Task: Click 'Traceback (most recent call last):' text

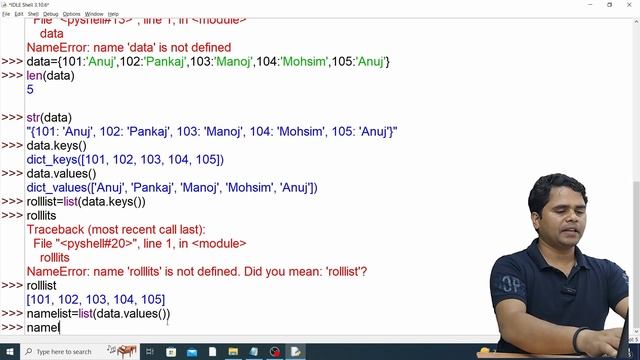Action: (x=116, y=229)
